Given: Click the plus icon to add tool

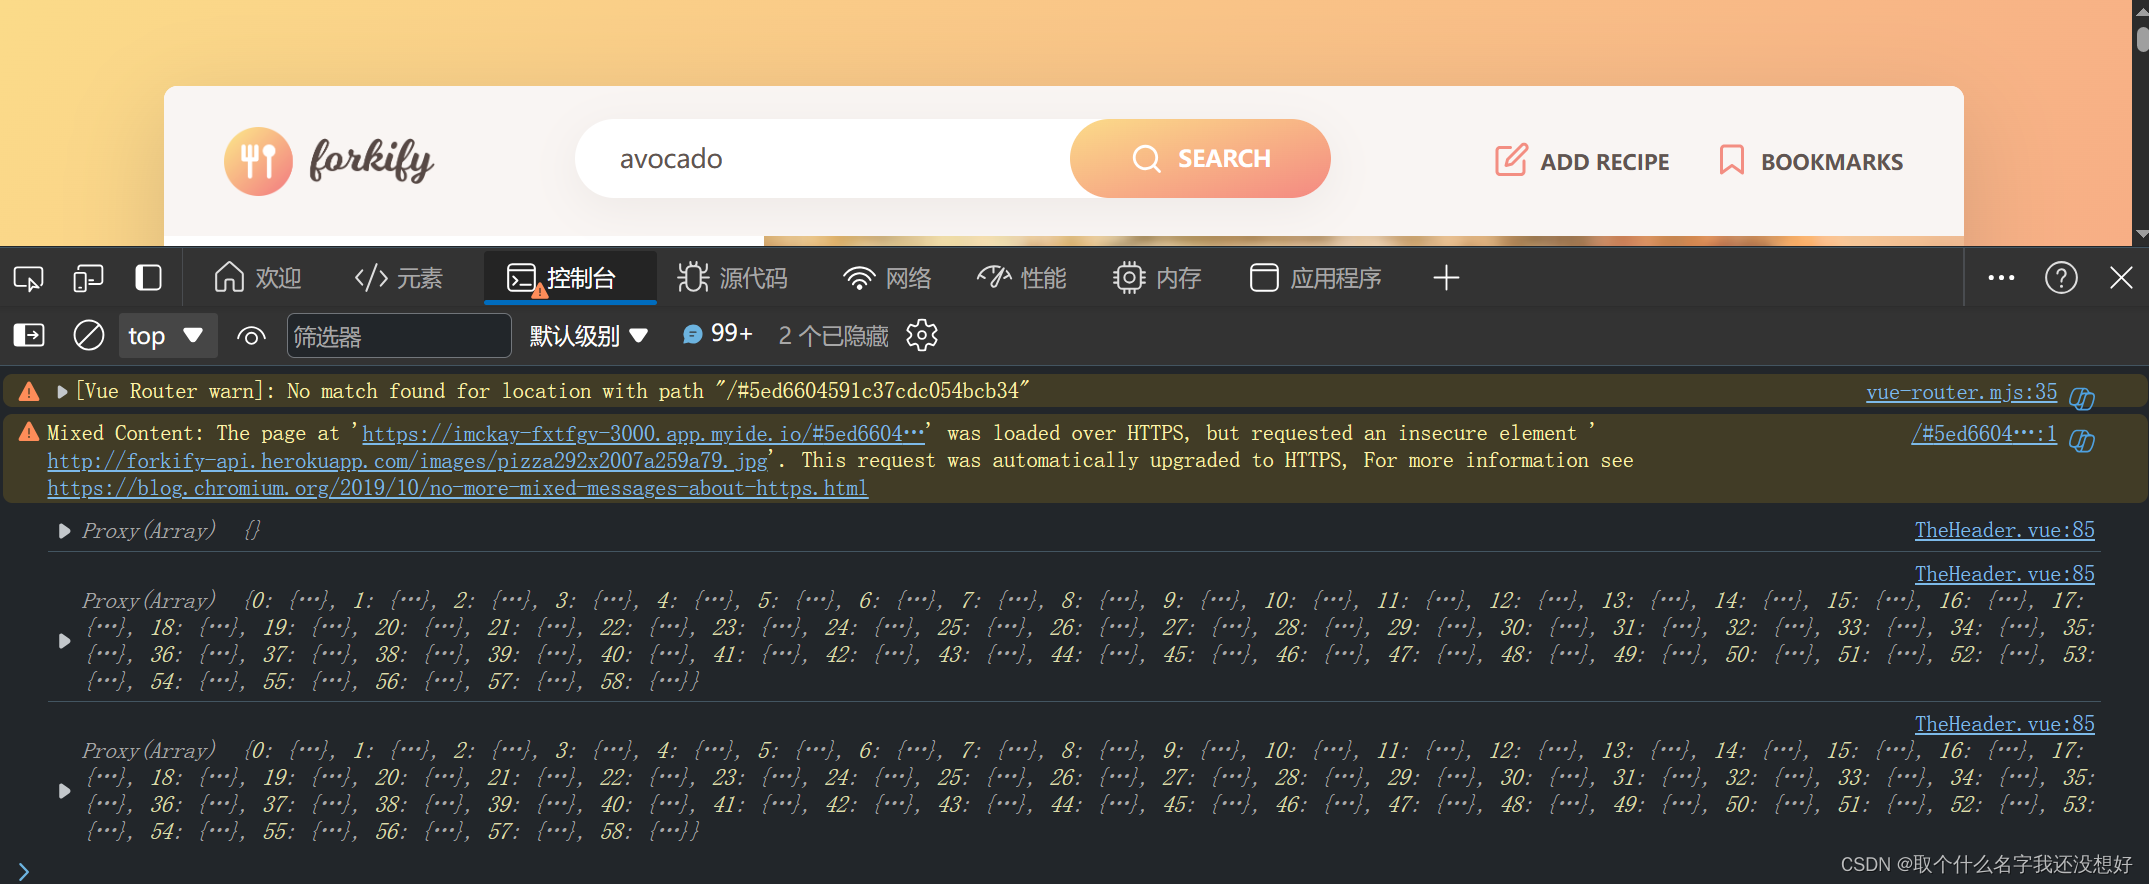Looking at the screenshot, I should point(1446,278).
